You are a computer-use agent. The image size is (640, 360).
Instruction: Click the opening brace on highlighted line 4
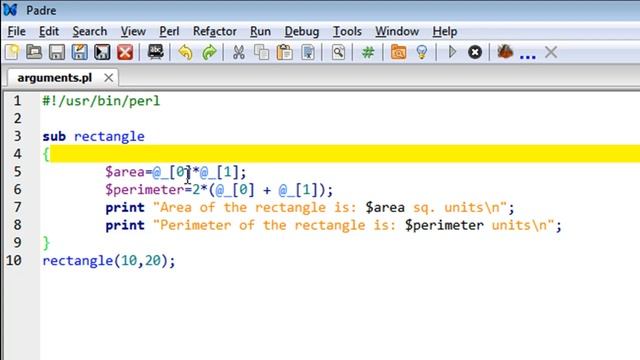click(46, 154)
